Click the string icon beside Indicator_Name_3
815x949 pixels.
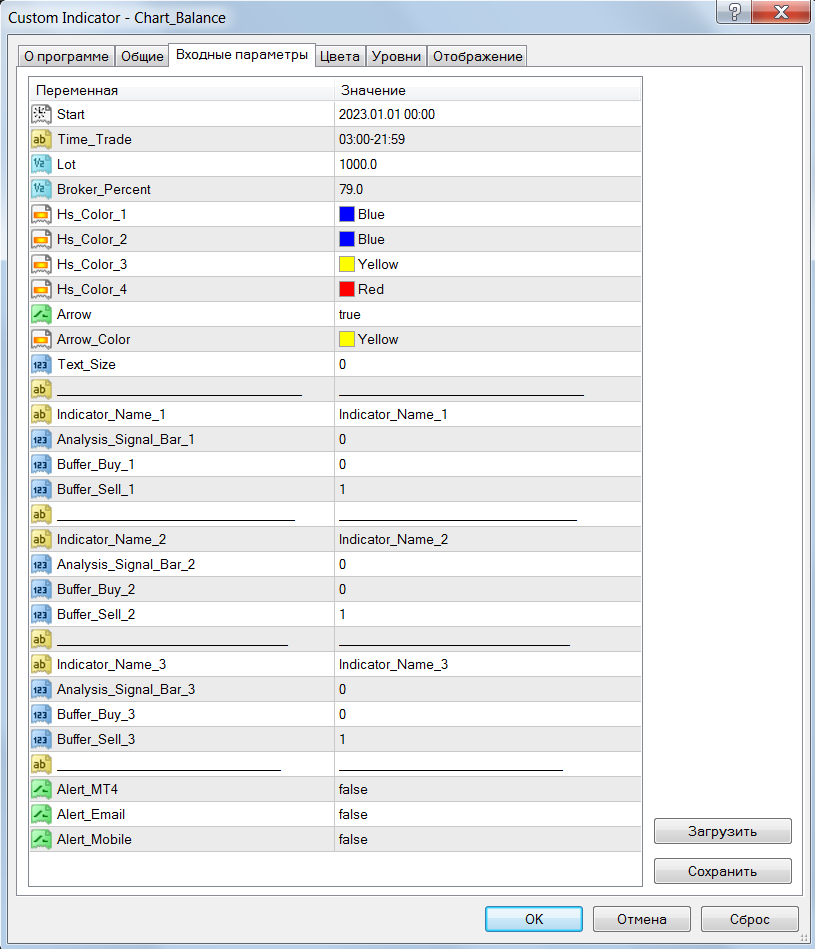41,665
